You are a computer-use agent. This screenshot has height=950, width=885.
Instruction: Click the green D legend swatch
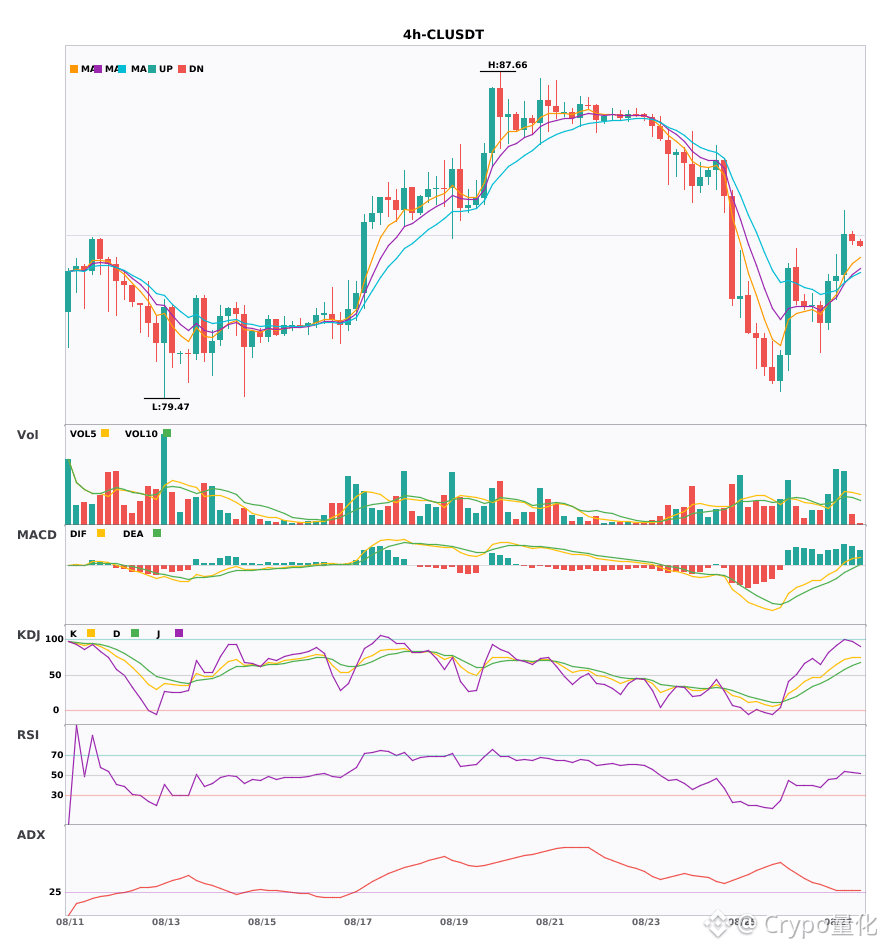pos(135,633)
